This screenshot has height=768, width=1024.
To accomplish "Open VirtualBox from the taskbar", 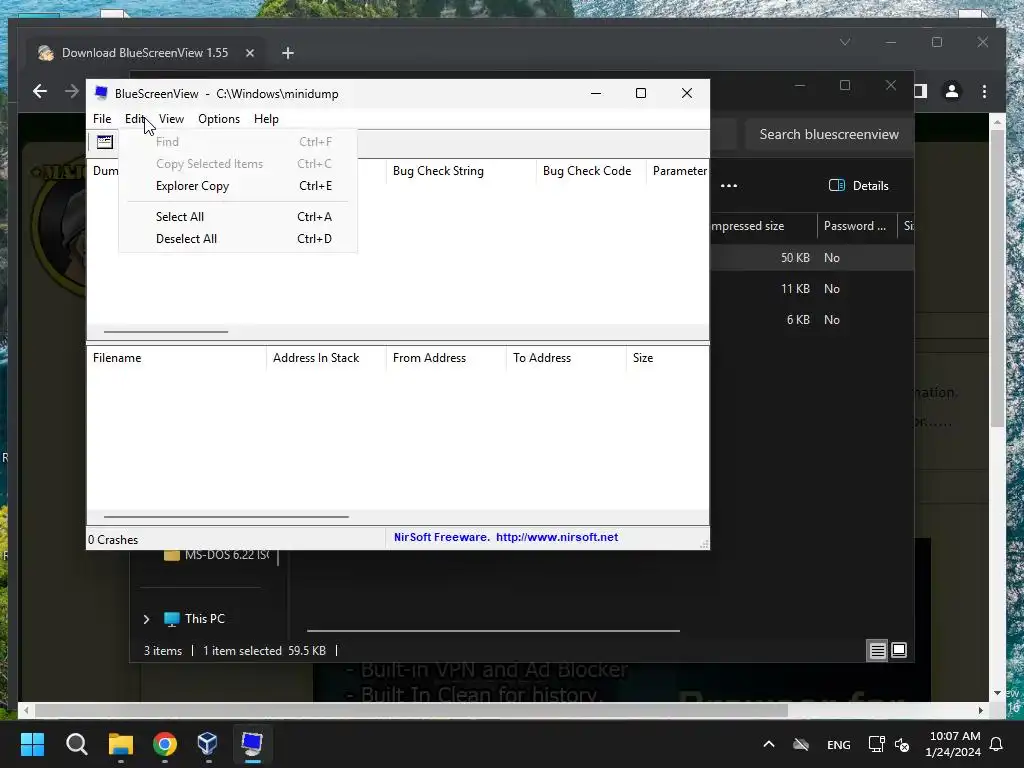I will tap(208, 744).
